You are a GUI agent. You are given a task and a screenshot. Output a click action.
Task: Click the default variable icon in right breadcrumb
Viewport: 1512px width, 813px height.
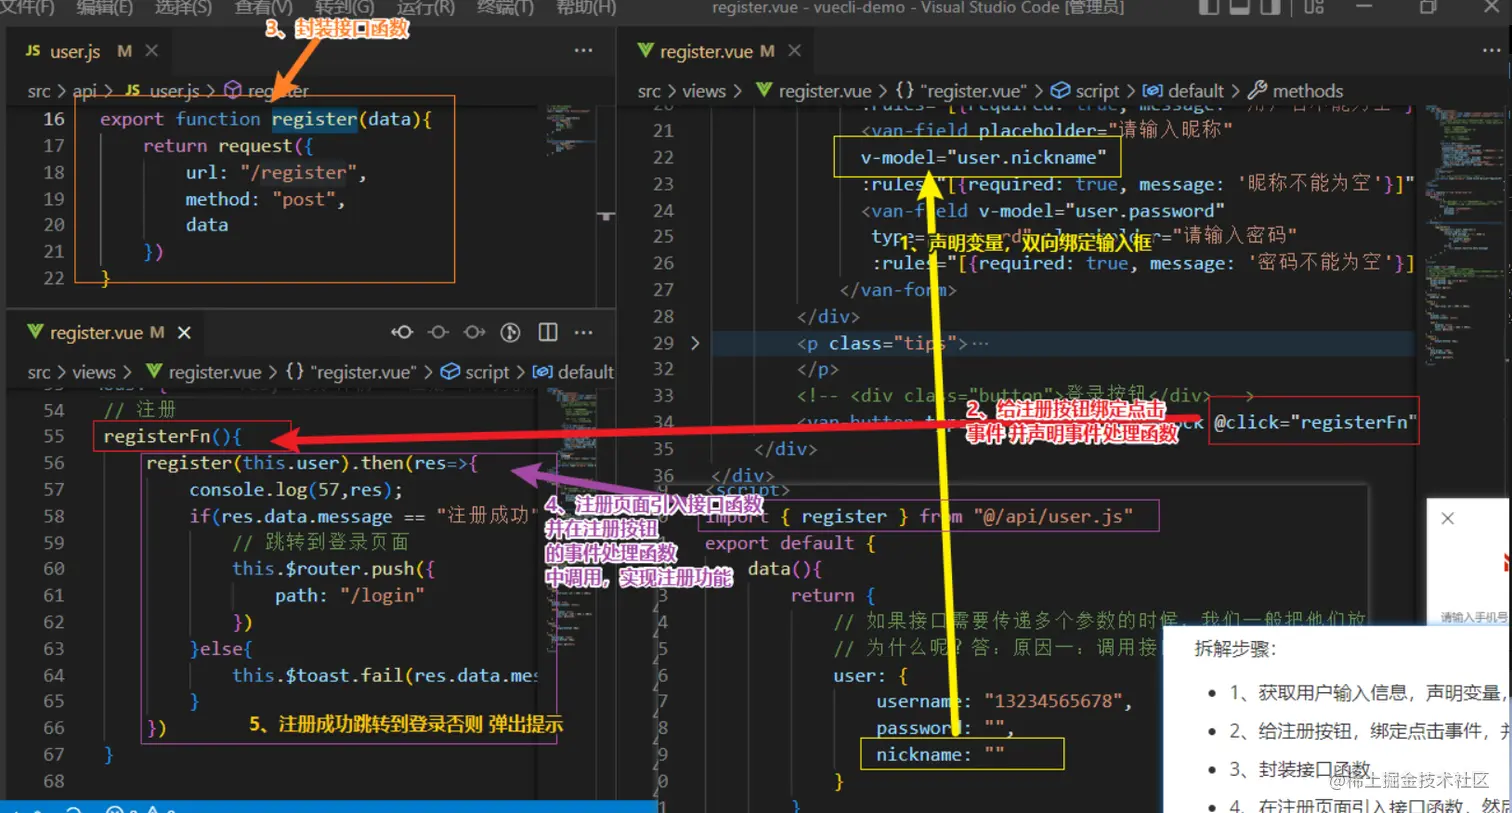pos(1152,90)
